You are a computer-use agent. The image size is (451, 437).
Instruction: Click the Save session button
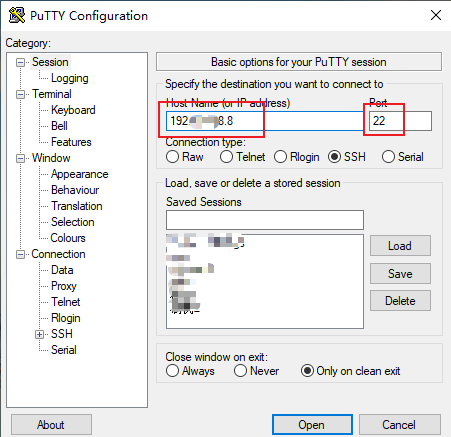point(400,274)
